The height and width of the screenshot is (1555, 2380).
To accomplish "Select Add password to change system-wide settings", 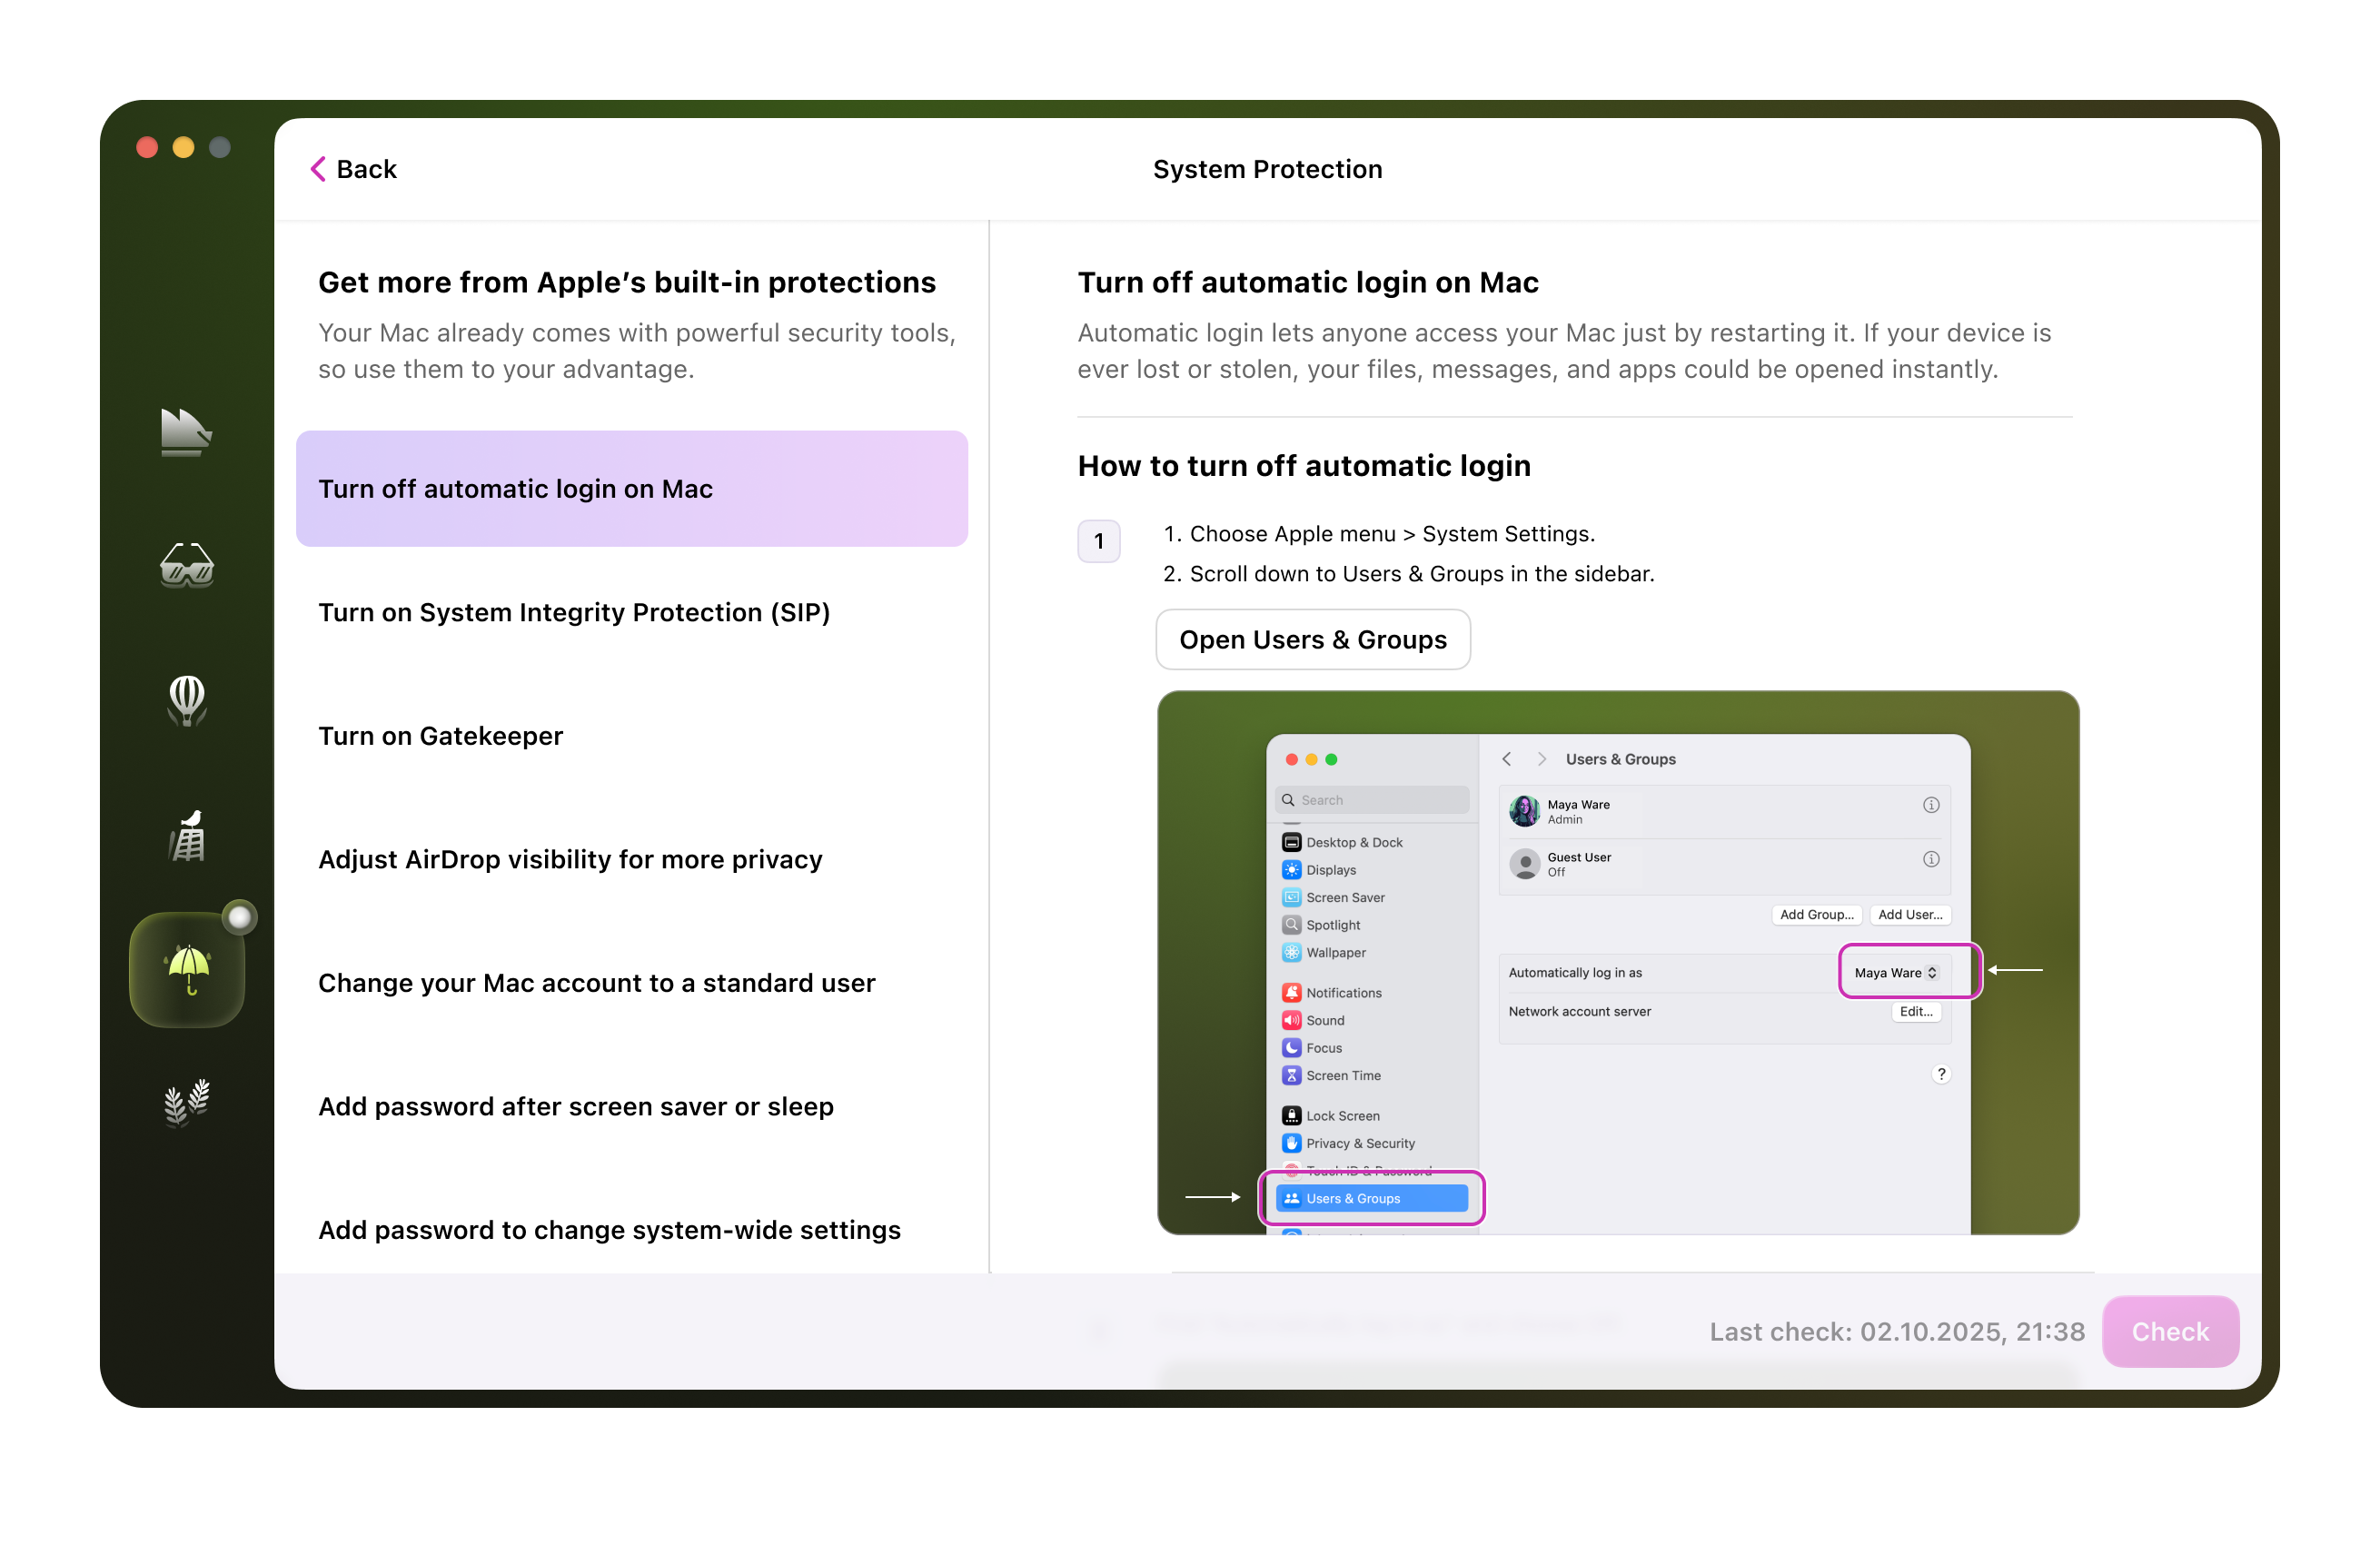I will click(x=609, y=1230).
